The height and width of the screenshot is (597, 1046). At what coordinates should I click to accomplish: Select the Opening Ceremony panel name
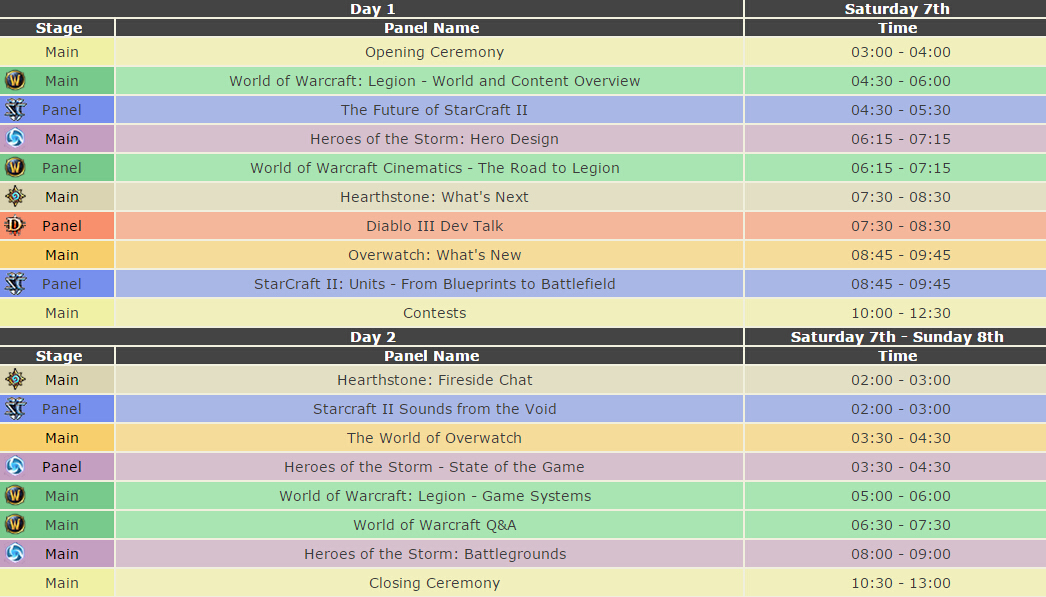coord(434,52)
